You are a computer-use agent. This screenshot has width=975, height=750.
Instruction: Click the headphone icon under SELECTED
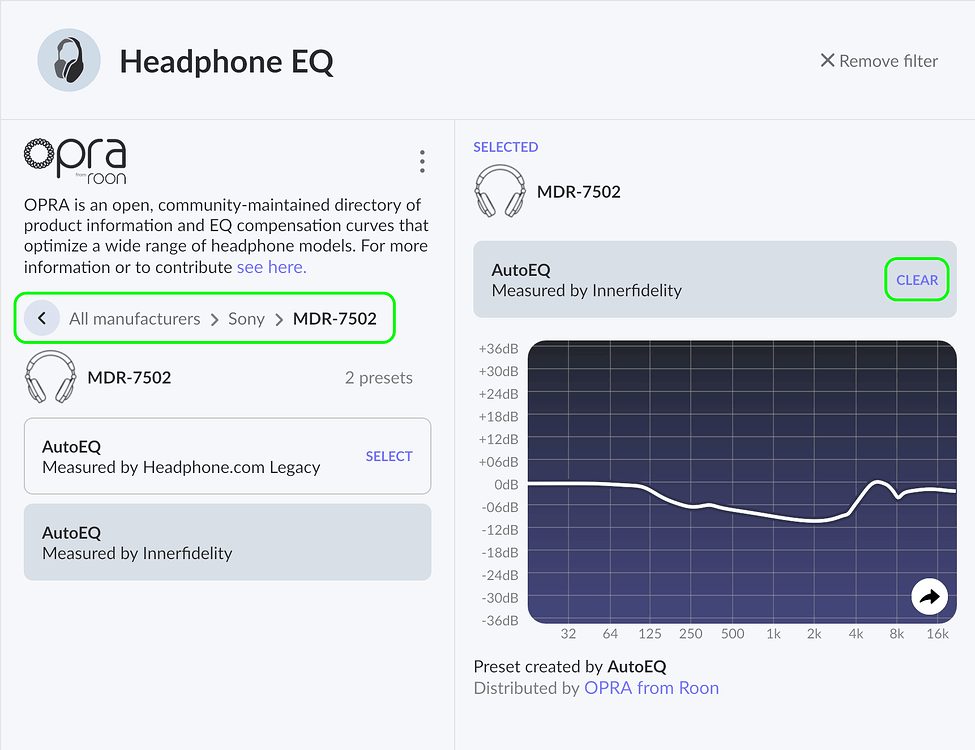coord(500,191)
